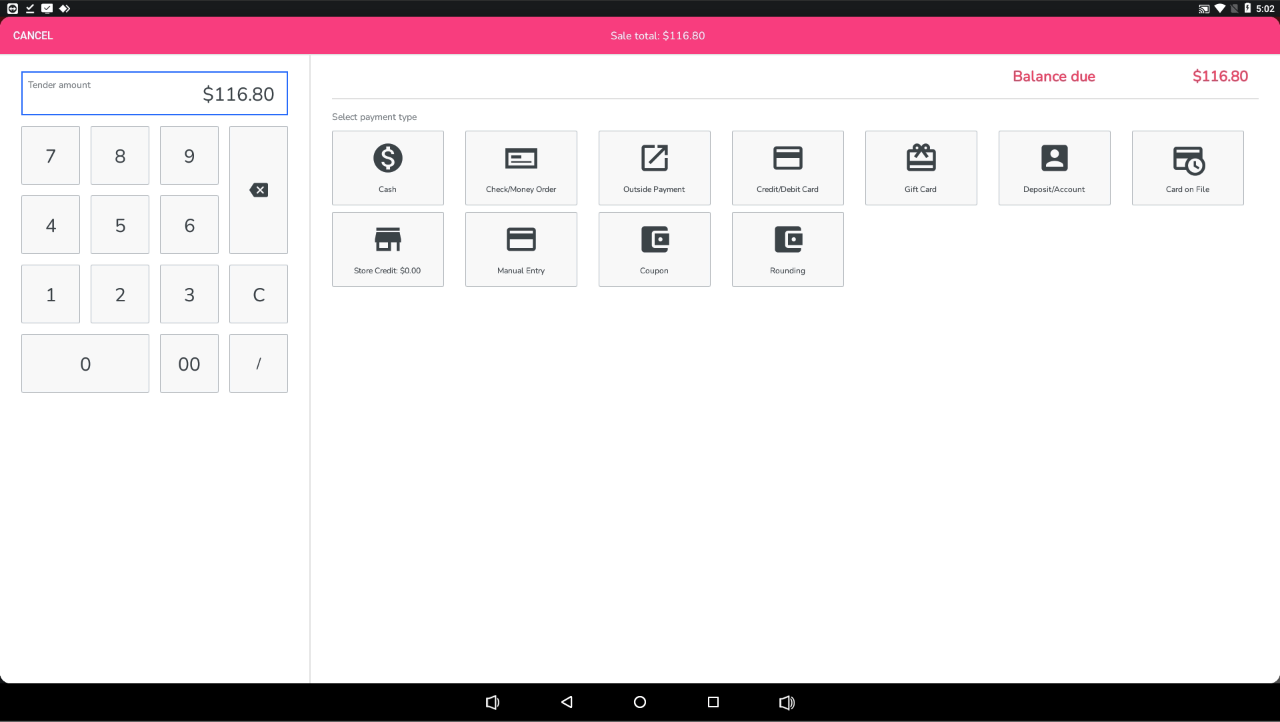This screenshot has width=1280, height=722.
Task: Select Deposit/Account payment type
Action: click(x=1054, y=168)
